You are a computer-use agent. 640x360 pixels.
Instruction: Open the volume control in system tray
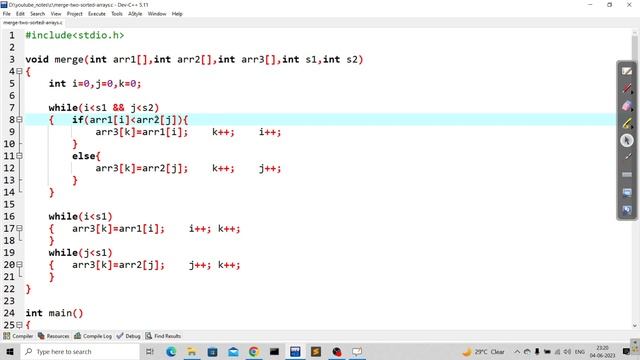(567, 351)
